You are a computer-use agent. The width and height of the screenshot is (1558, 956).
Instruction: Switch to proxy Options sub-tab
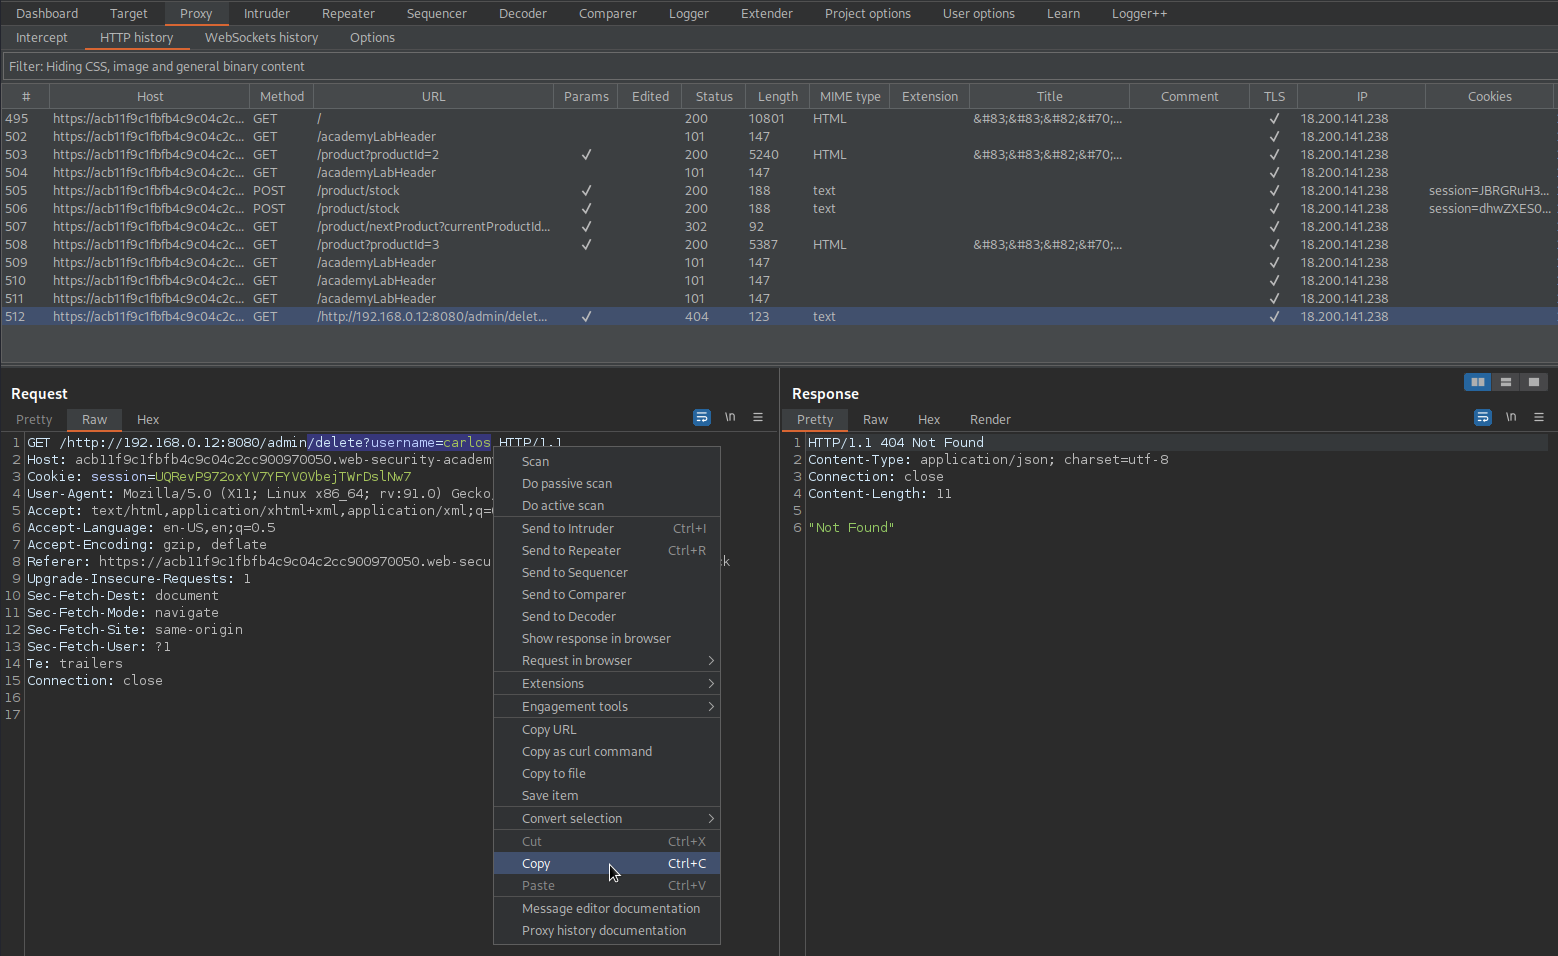point(372,37)
